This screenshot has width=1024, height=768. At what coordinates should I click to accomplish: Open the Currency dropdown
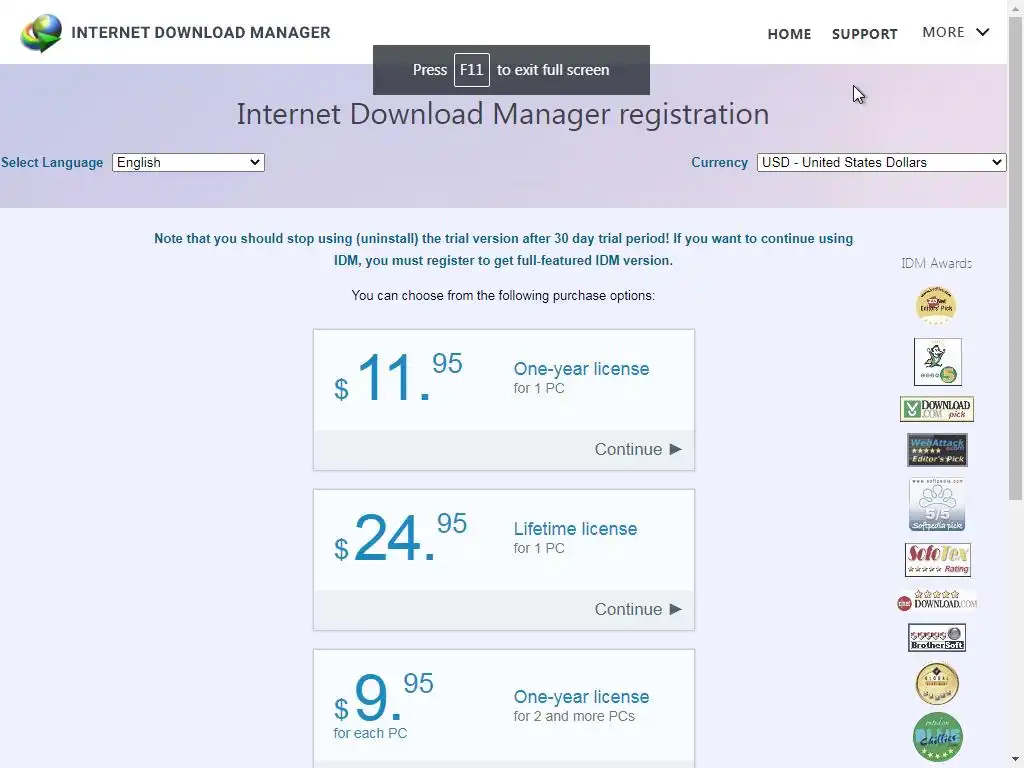(881, 163)
